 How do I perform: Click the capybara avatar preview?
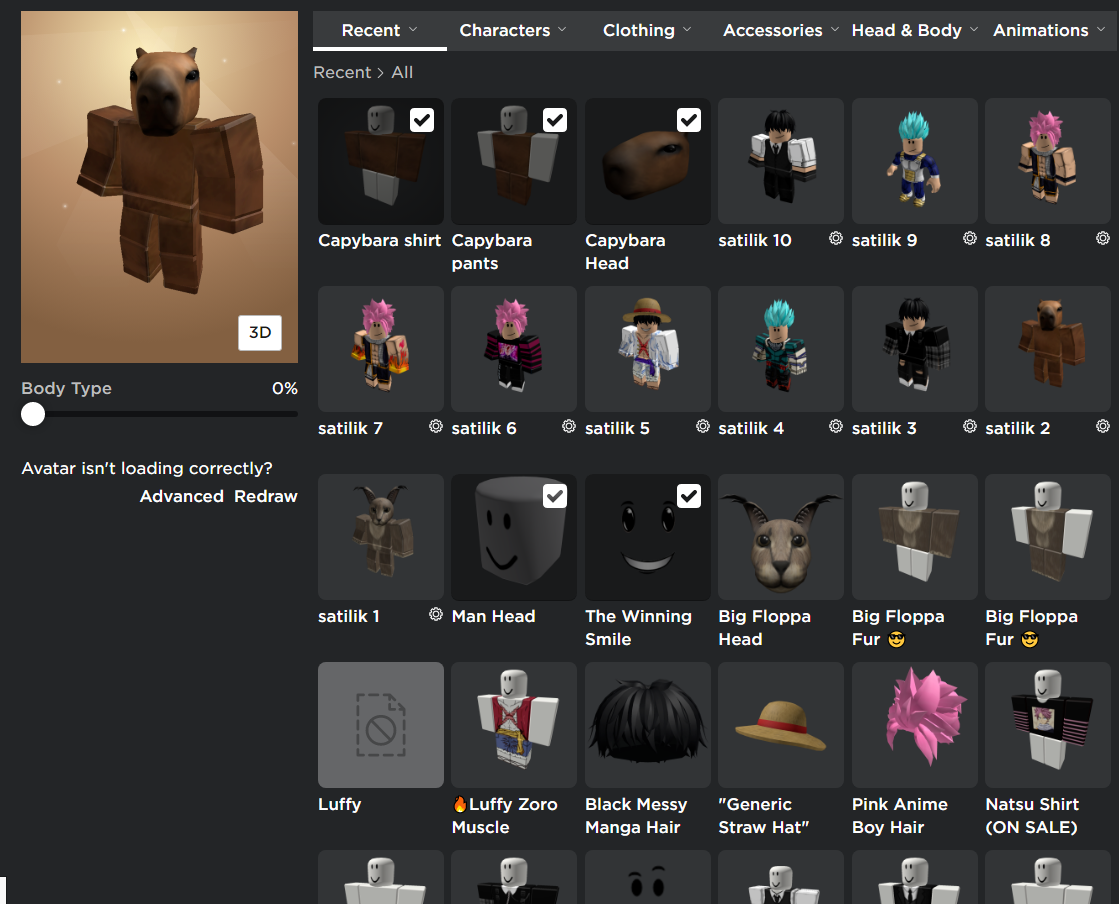coord(159,187)
